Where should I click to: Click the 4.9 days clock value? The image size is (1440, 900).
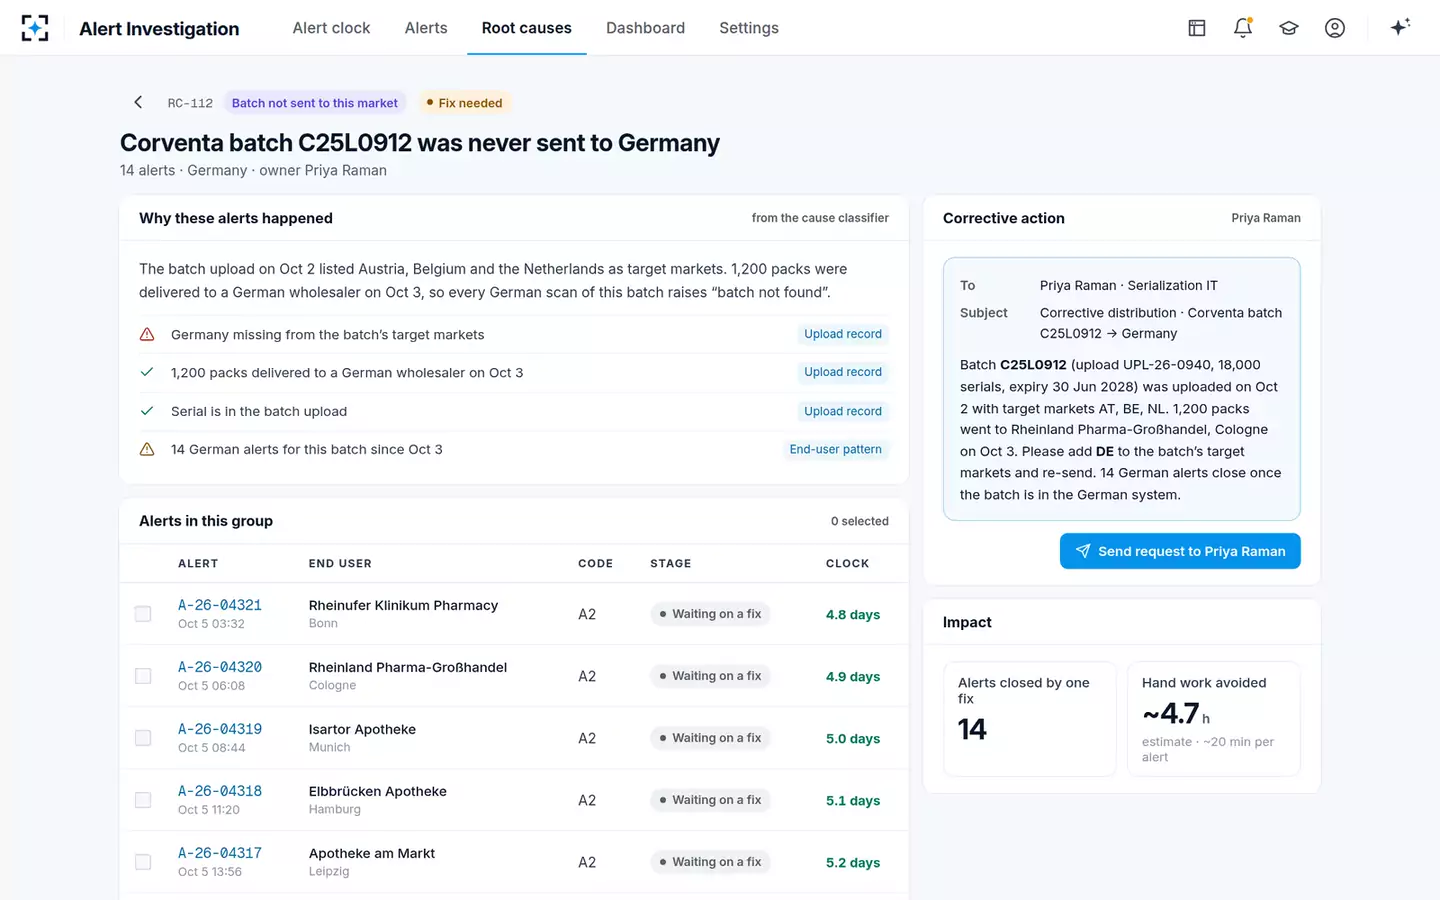[853, 677]
